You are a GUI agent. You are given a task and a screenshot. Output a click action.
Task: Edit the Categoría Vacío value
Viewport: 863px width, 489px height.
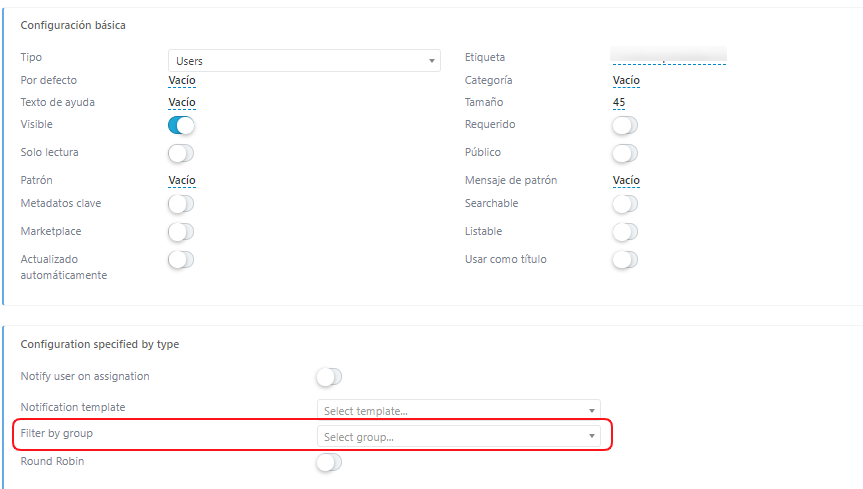(x=626, y=80)
